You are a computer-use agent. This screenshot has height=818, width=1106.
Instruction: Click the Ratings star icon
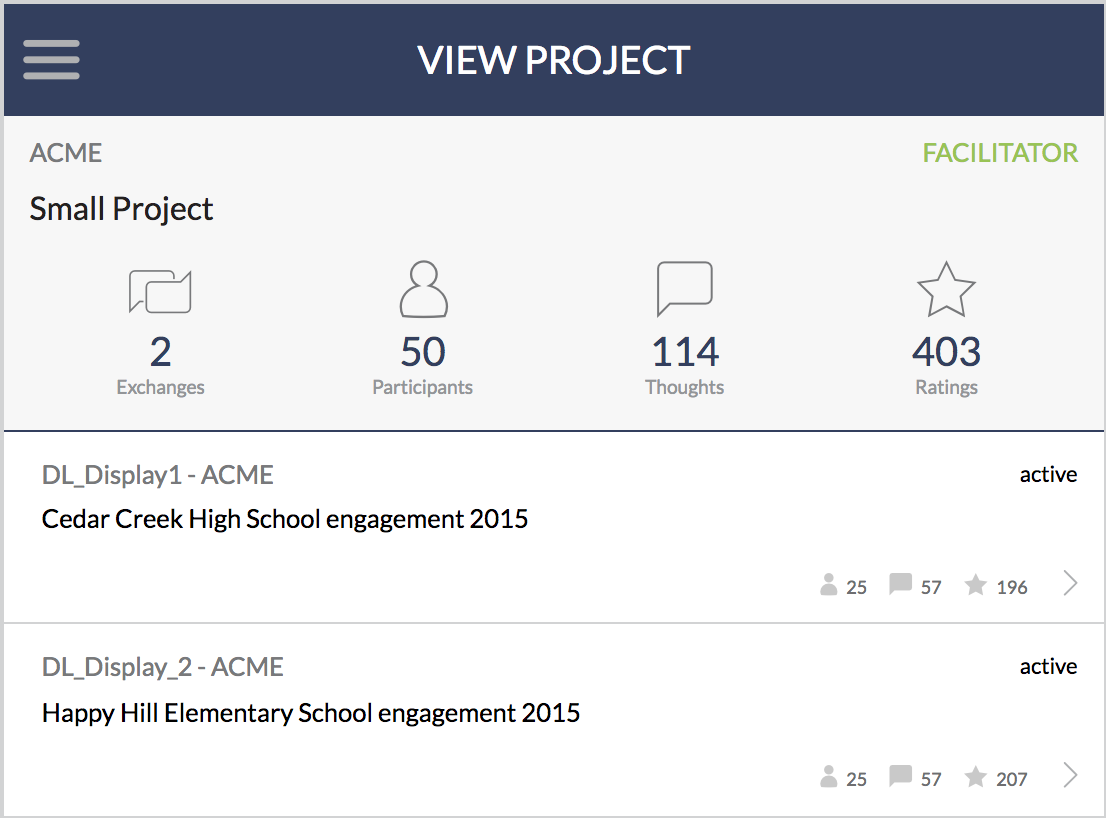(x=946, y=289)
